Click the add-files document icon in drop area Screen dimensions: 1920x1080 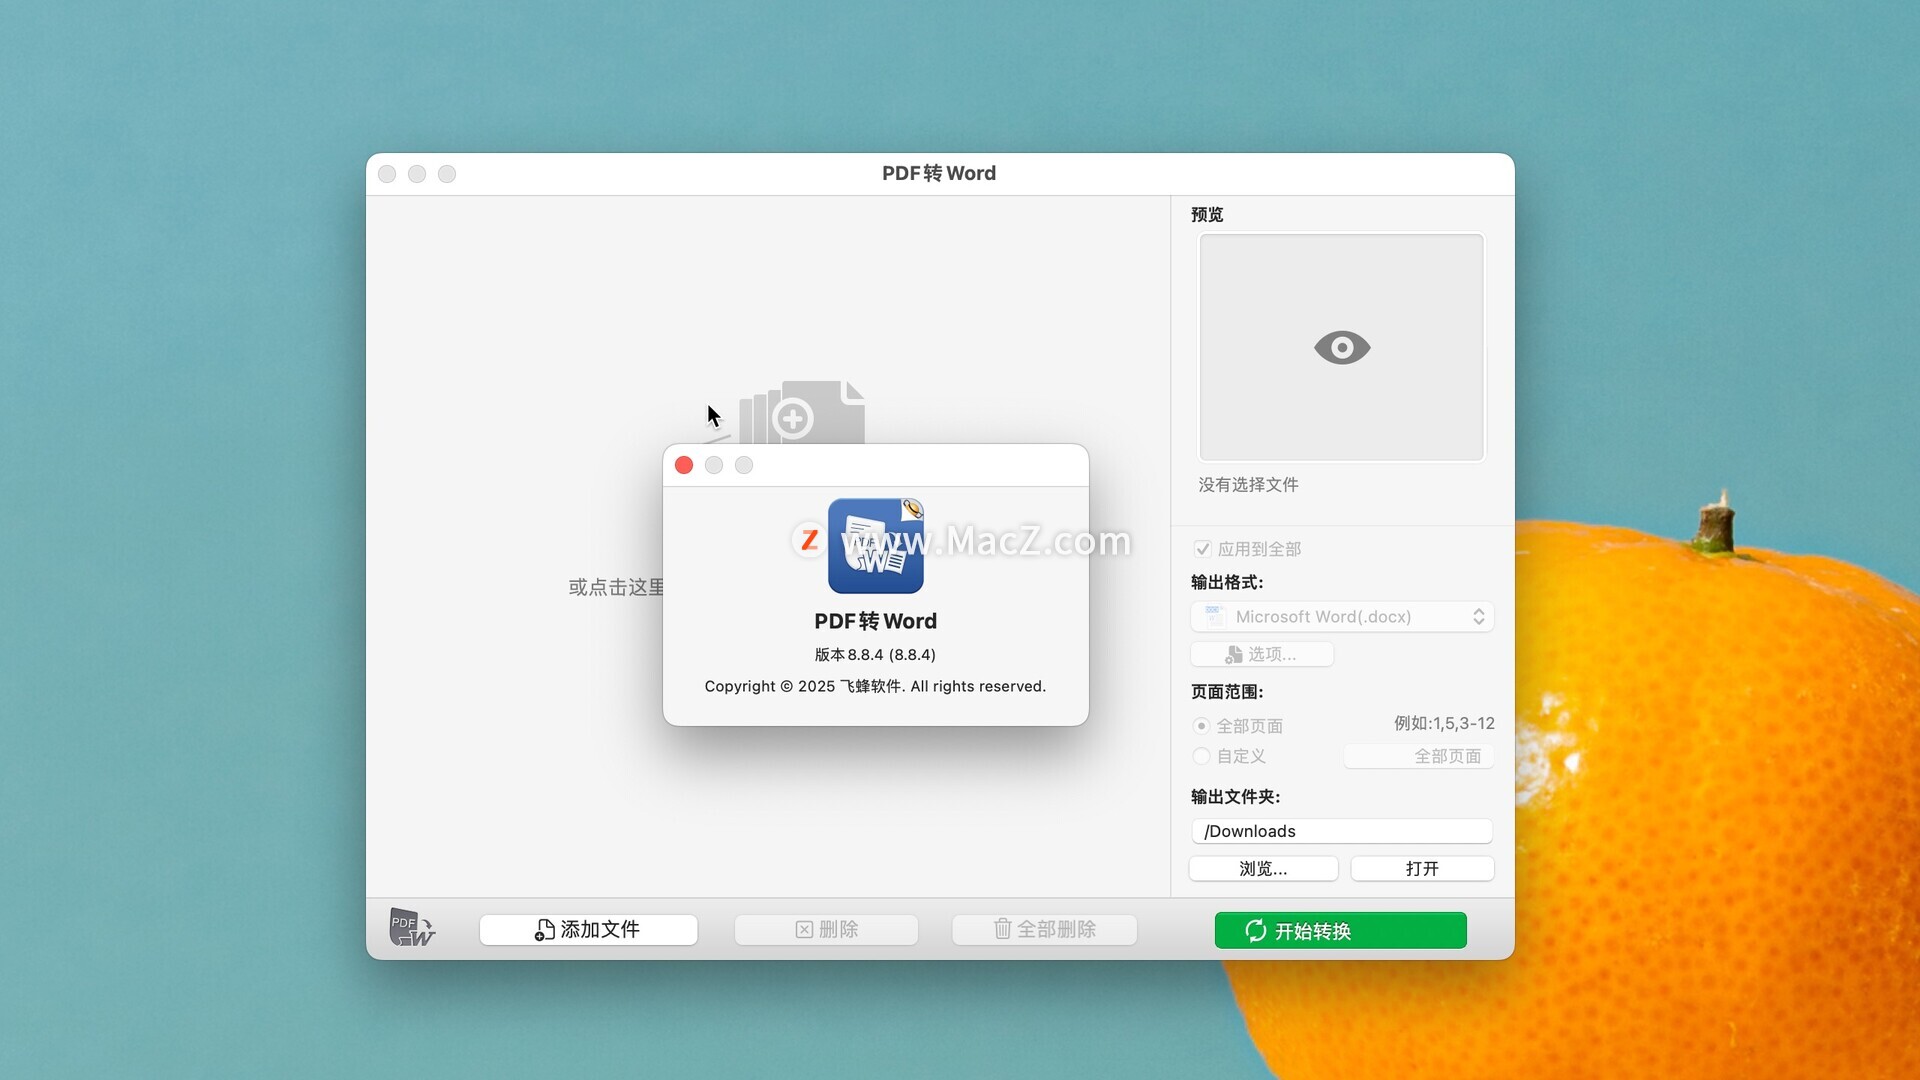coord(802,411)
